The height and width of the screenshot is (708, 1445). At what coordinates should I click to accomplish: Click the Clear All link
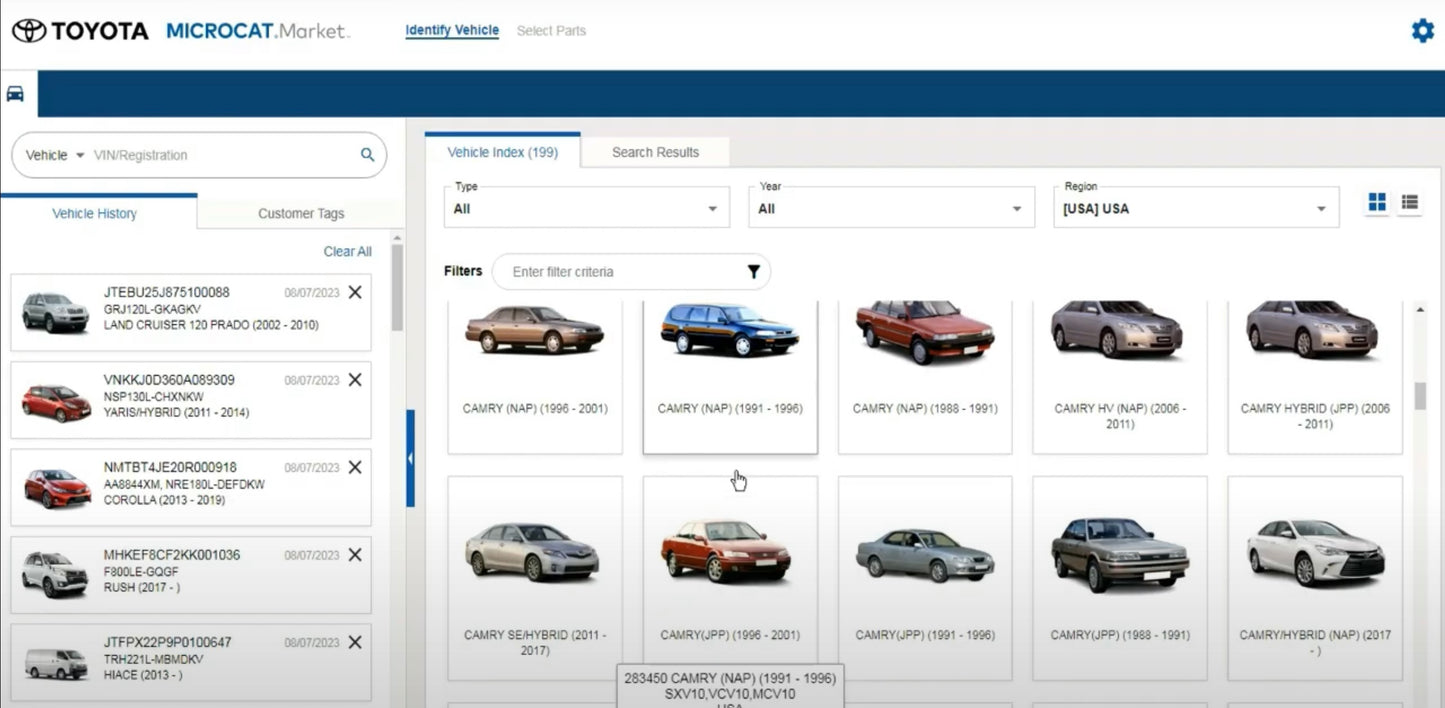point(347,252)
